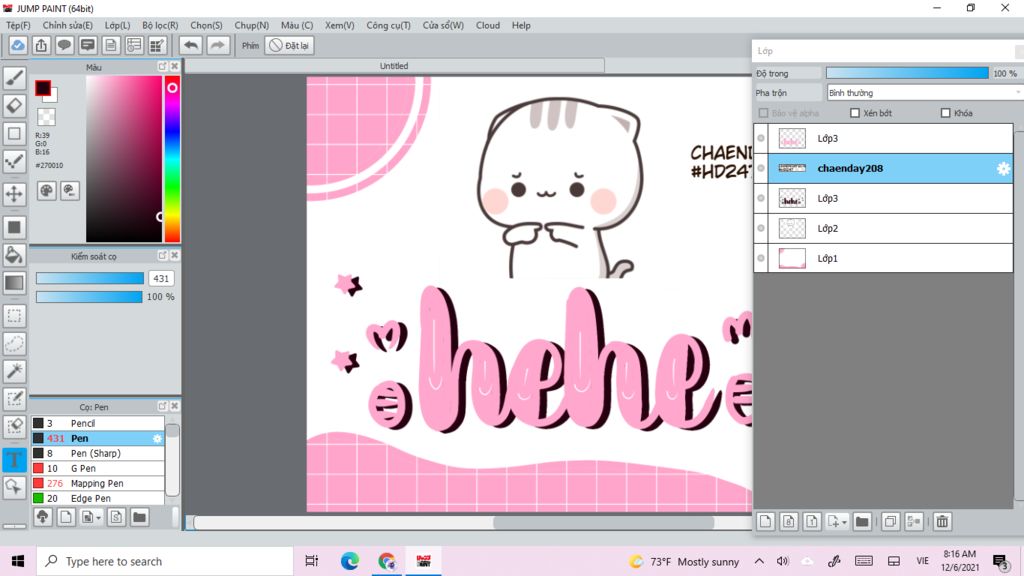The image size is (1024, 576).
Task: Expand the add layer dropdown arrow
Action: (x=844, y=522)
